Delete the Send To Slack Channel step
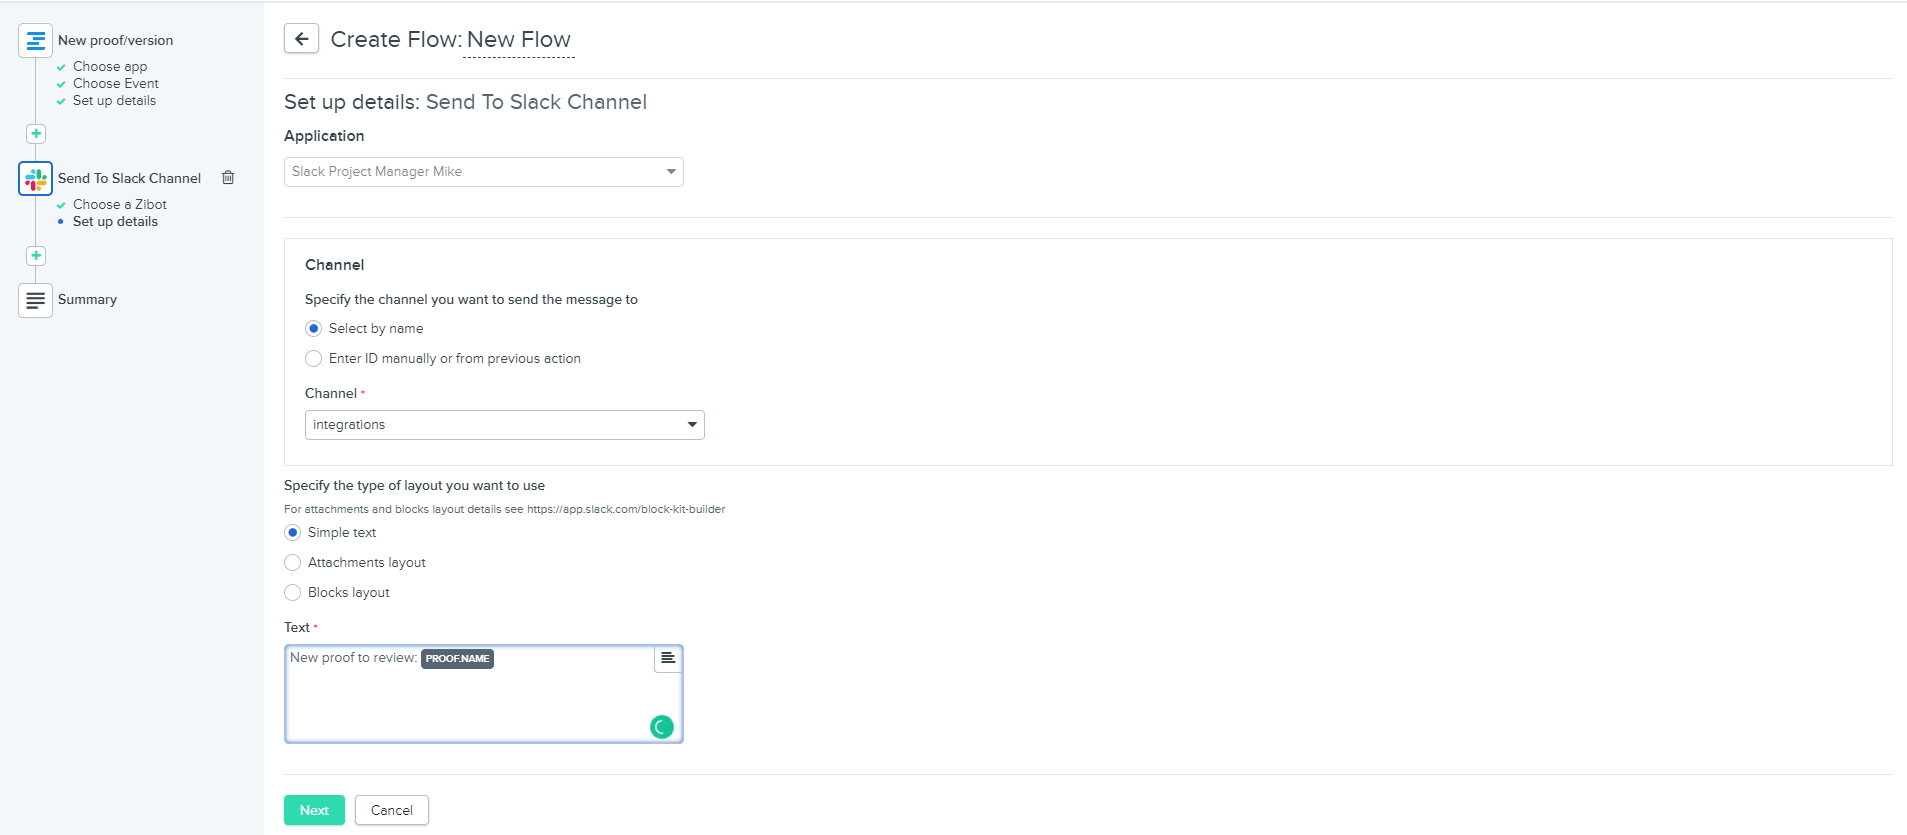 228,178
